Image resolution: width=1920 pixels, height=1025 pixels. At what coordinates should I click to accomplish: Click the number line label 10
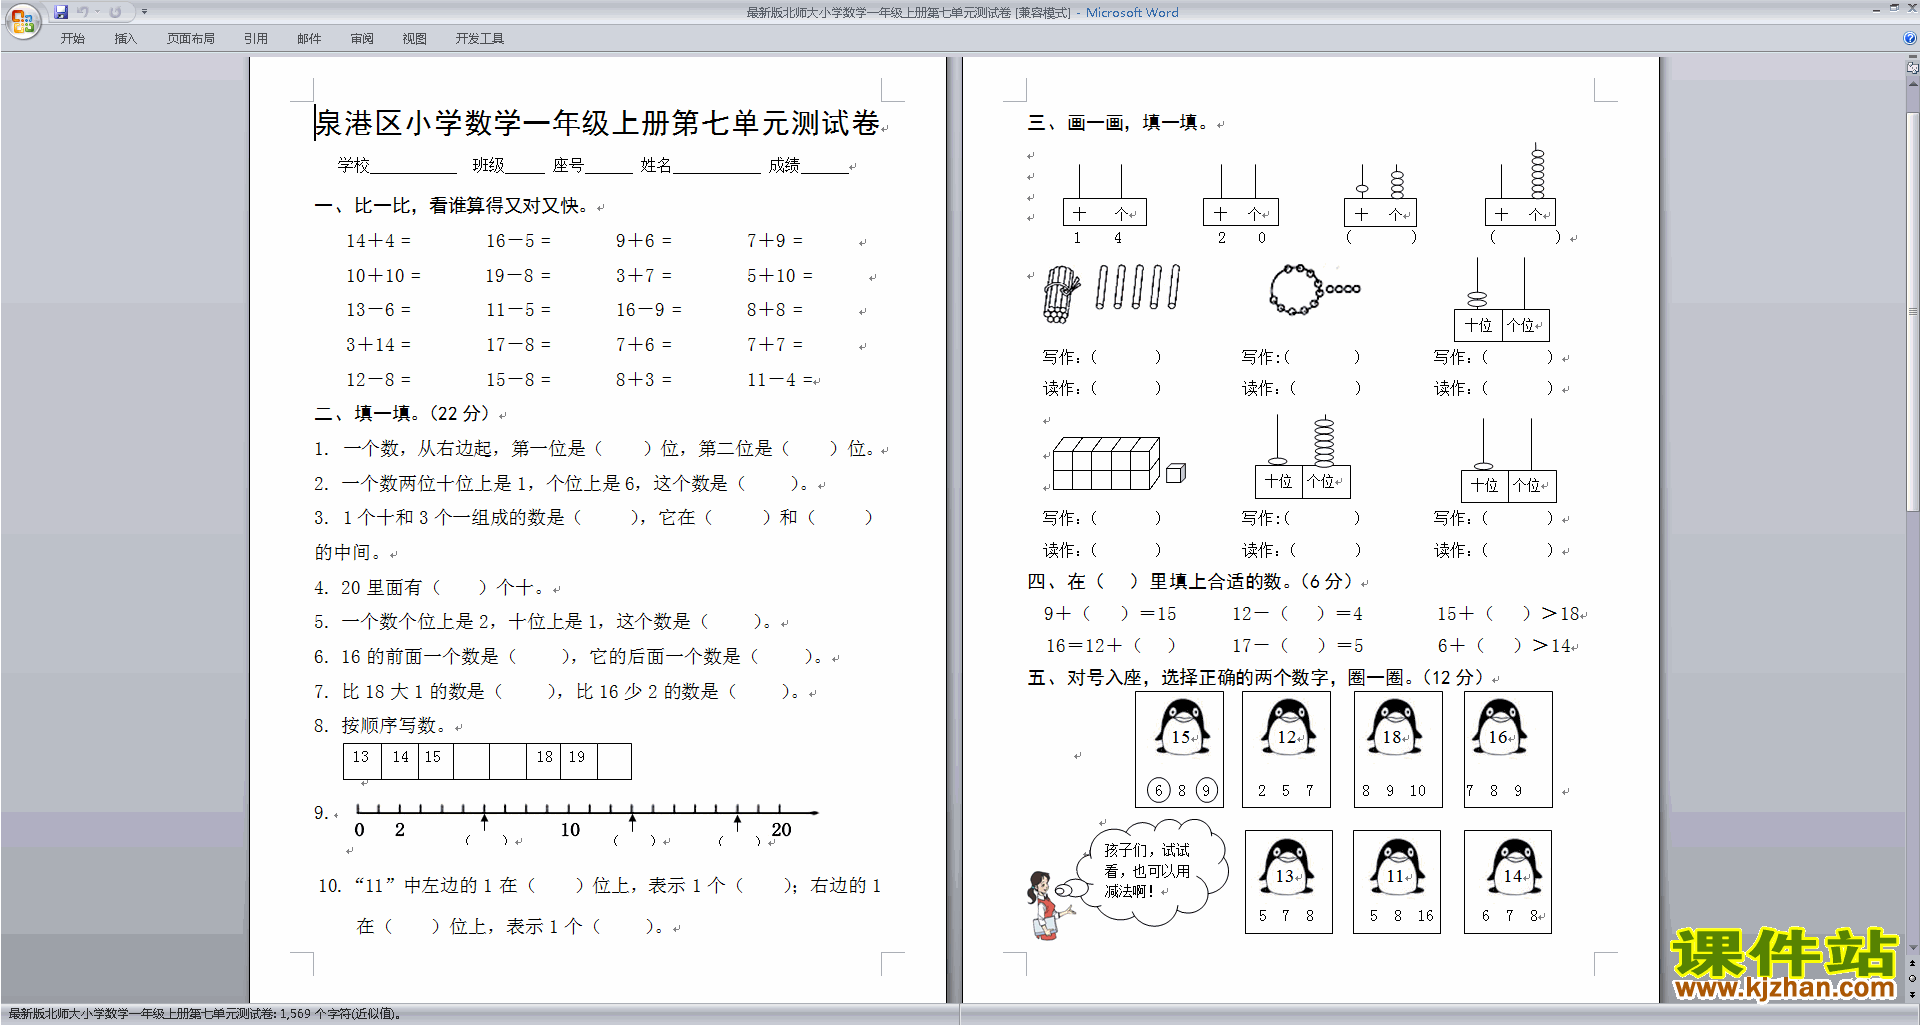[570, 830]
